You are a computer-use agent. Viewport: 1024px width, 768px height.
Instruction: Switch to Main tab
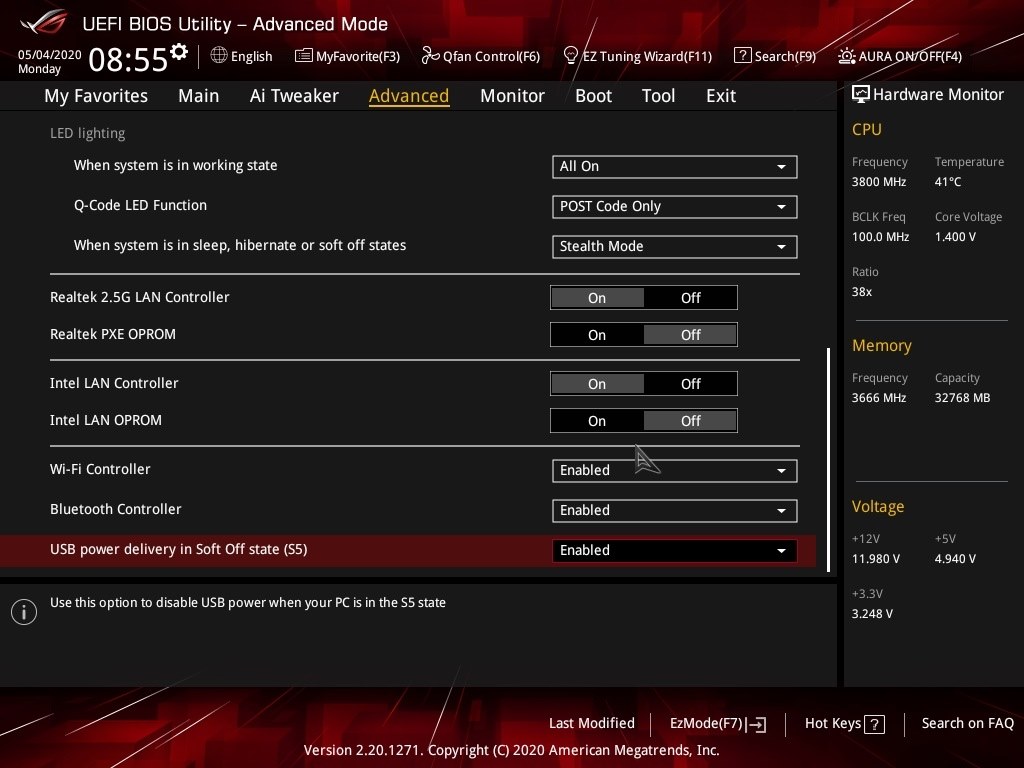click(x=199, y=96)
